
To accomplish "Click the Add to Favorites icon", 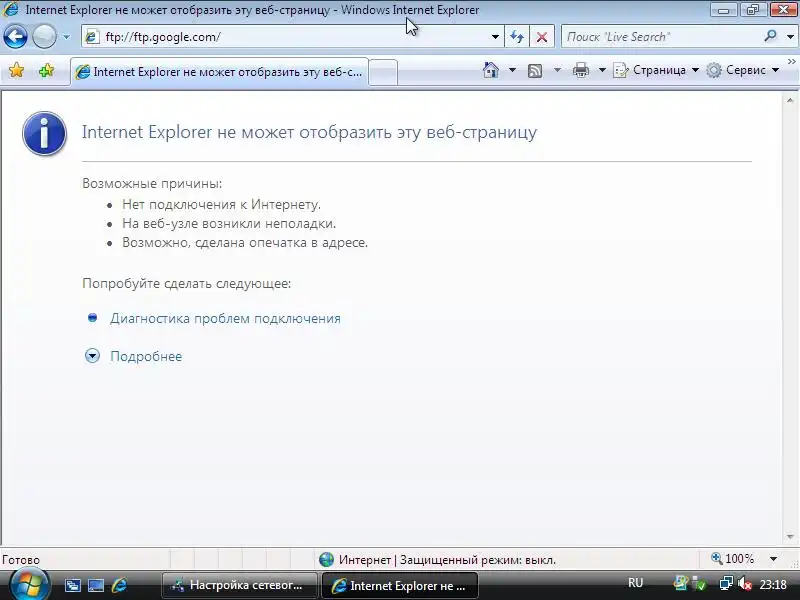I will (46, 70).
